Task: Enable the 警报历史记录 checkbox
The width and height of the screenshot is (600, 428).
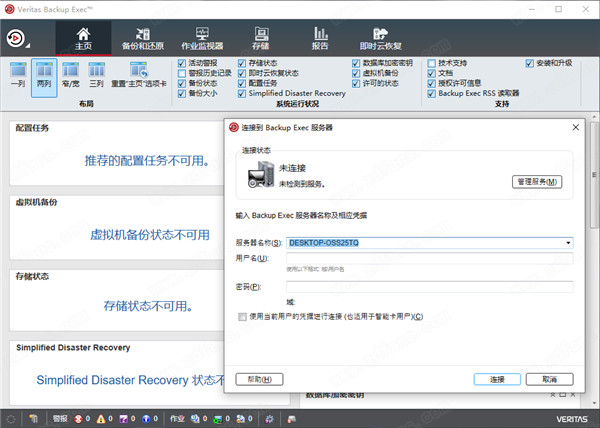Action: click(x=182, y=73)
